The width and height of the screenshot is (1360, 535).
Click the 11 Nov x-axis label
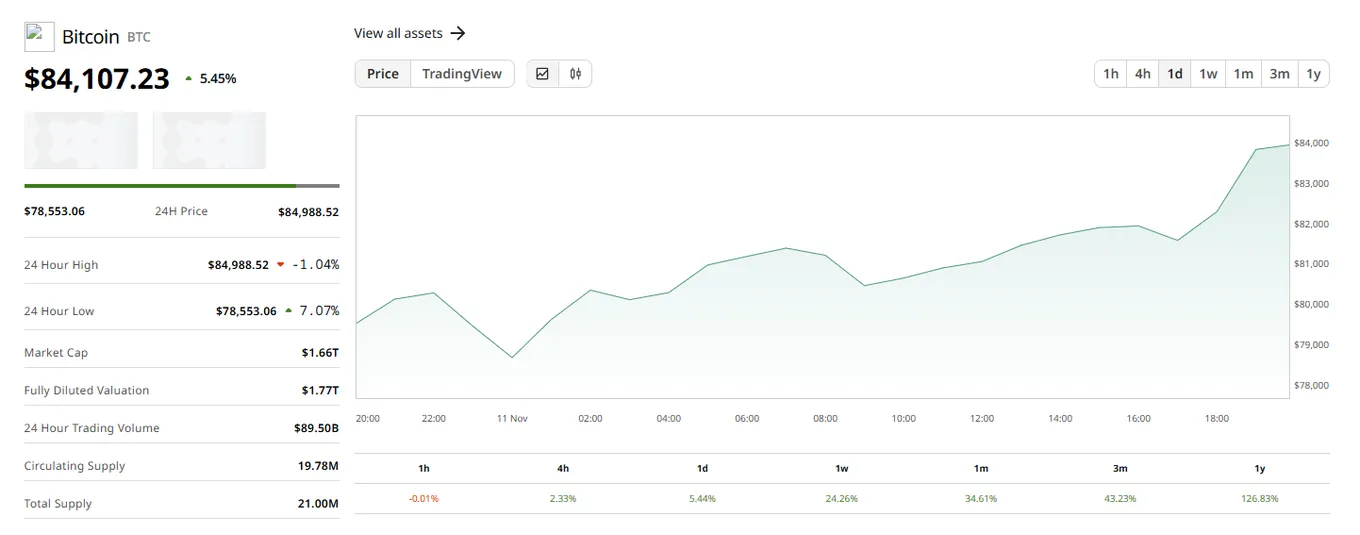(512, 419)
